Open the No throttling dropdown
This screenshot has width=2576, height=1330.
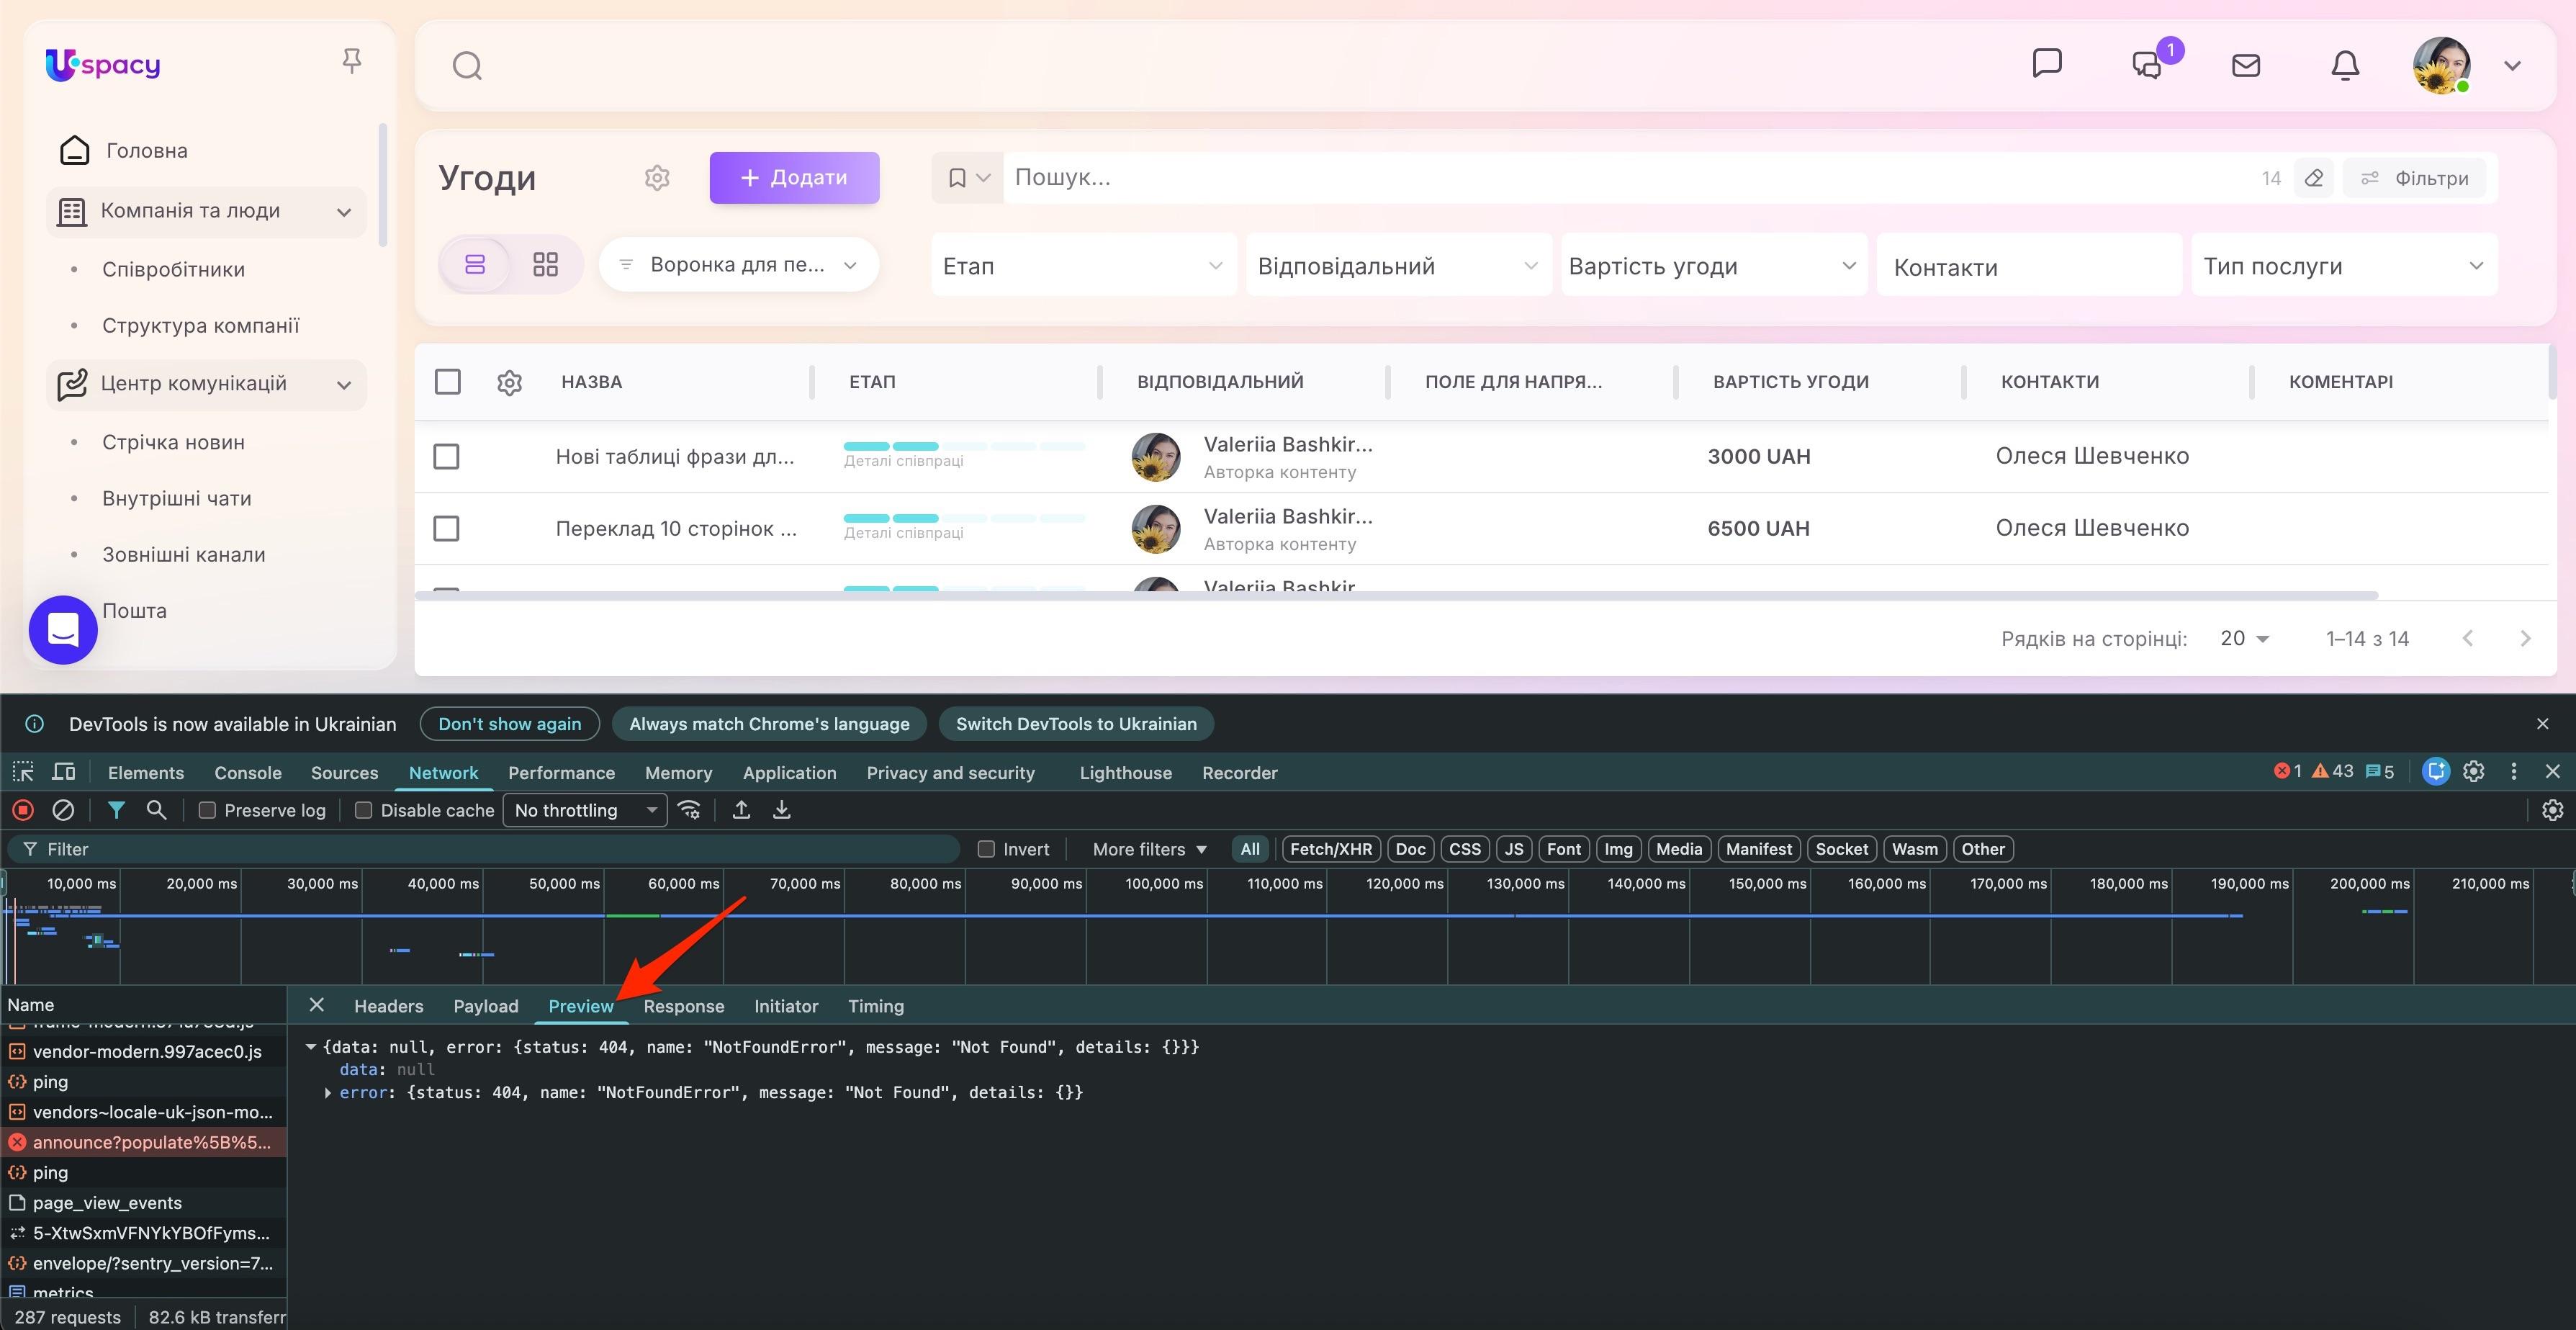pyautogui.click(x=585, y=811)
